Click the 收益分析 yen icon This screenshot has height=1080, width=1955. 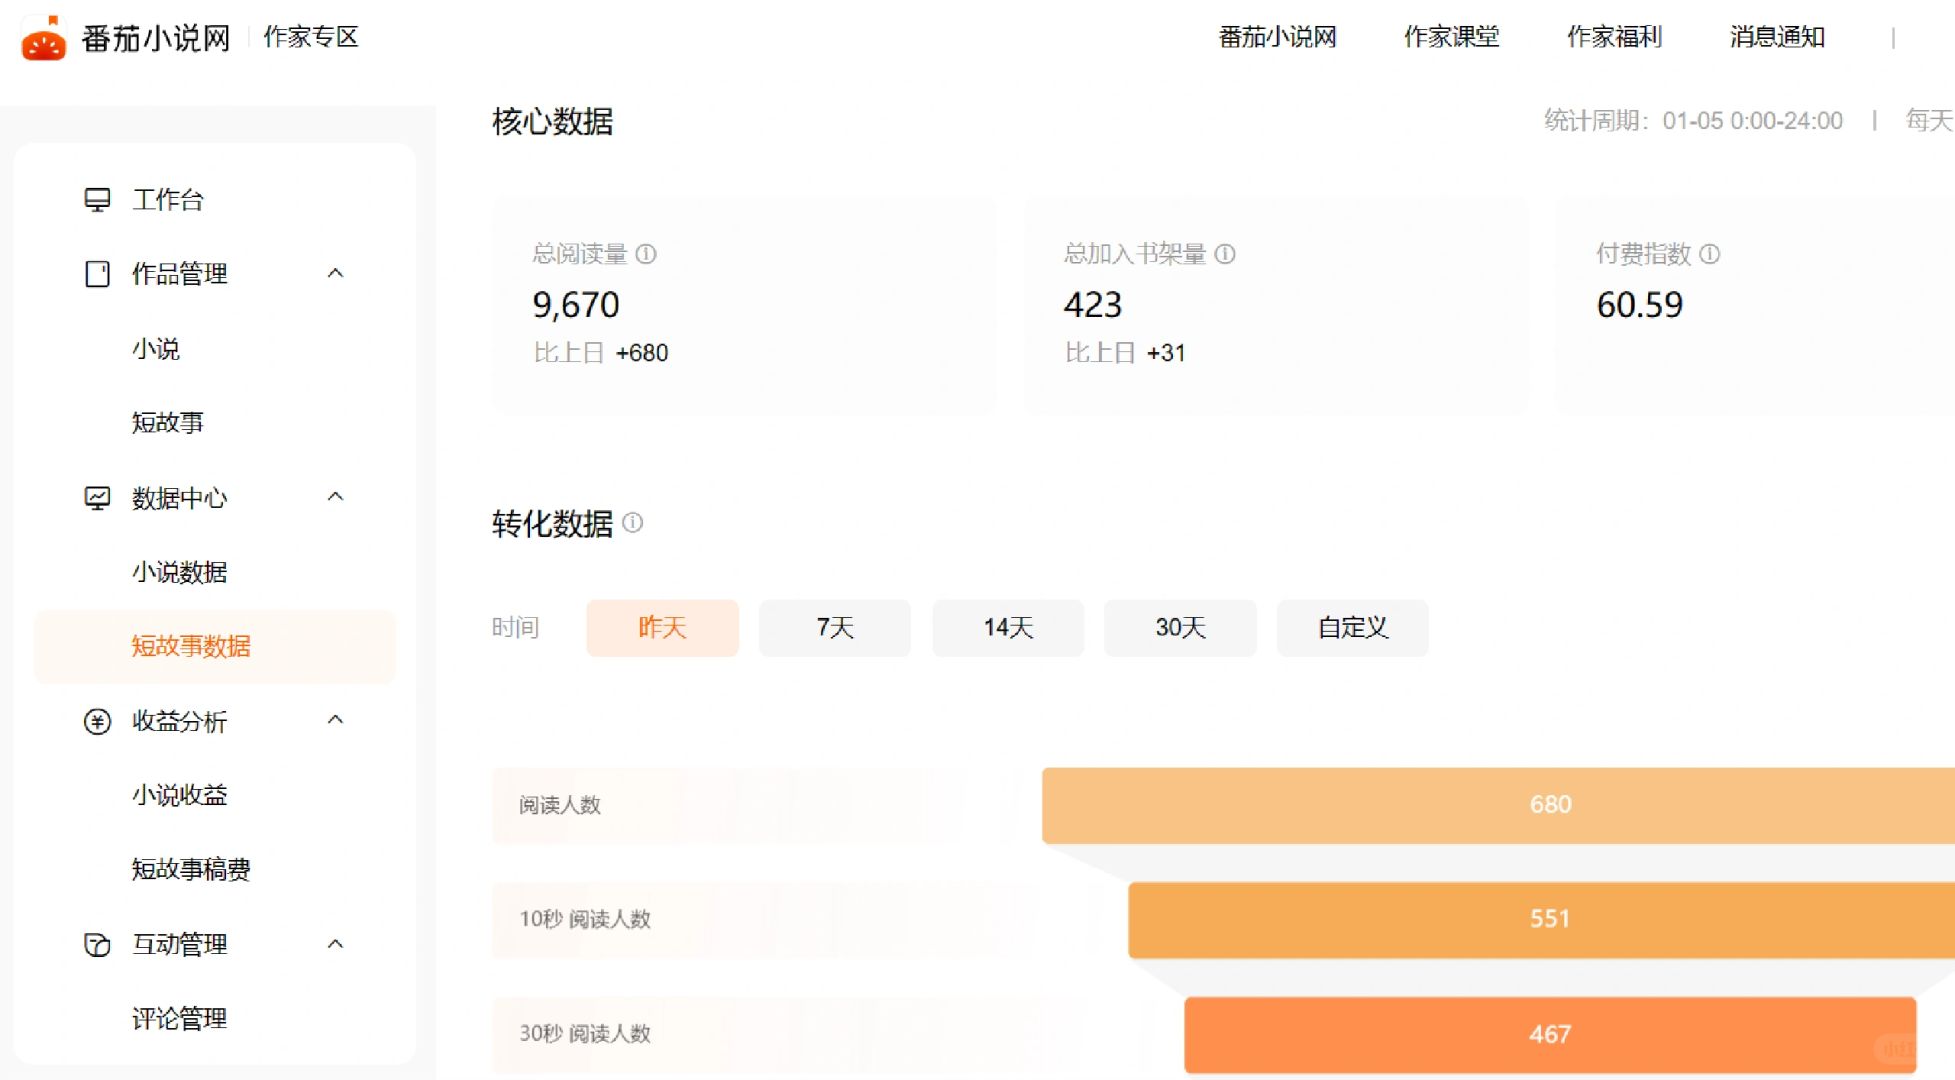tap(97, 721)
